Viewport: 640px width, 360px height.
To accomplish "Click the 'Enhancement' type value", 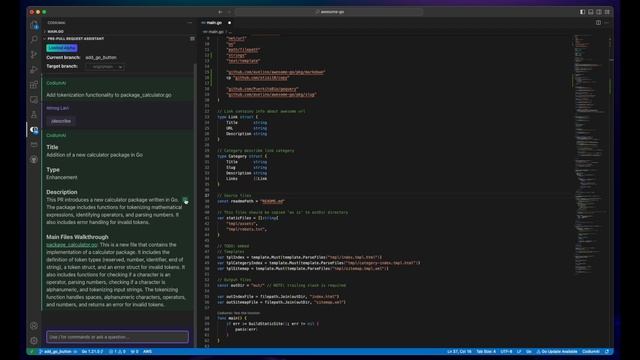I will coord(62,178).
